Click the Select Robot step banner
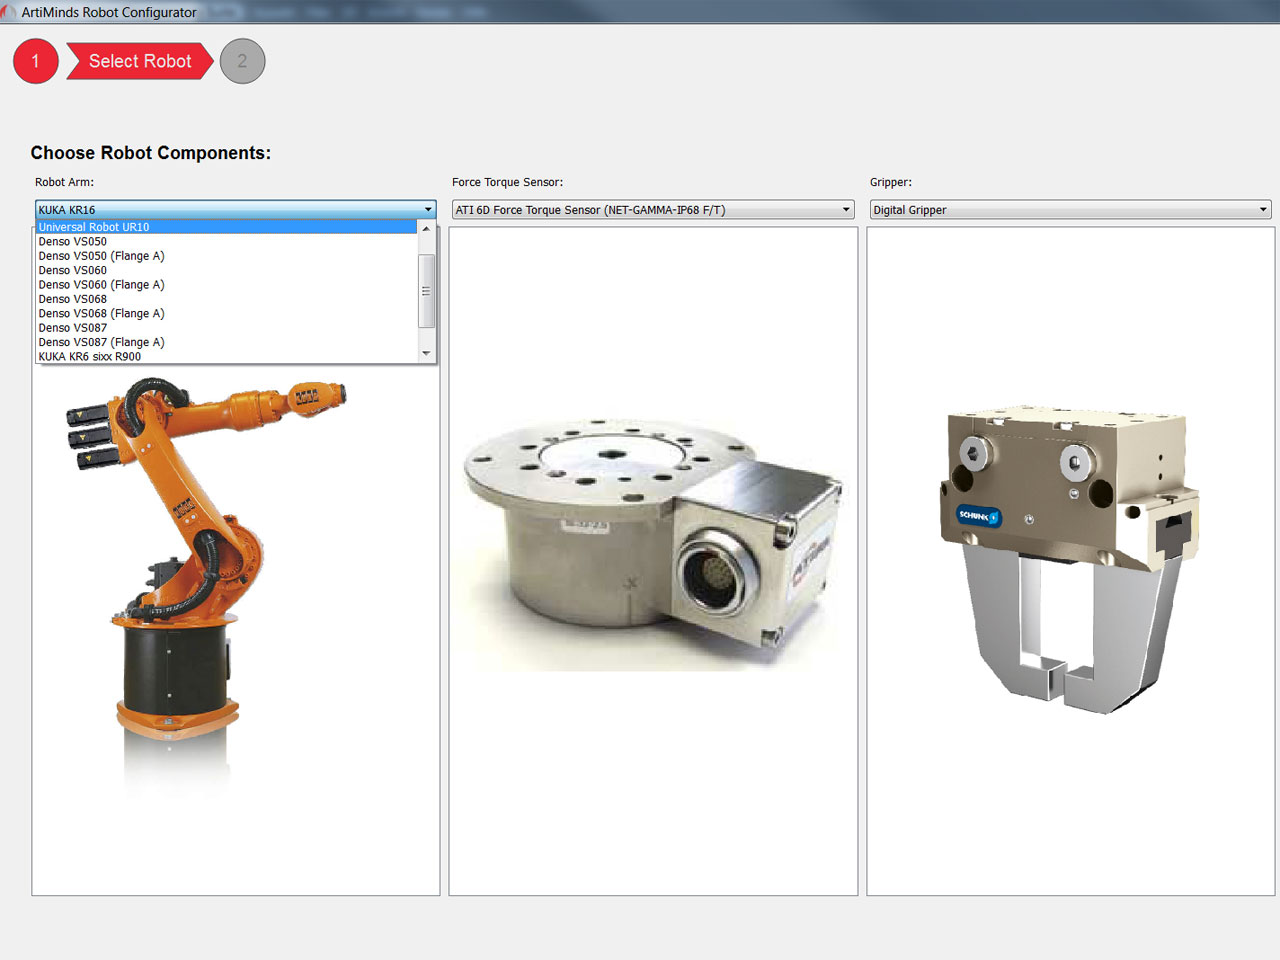The image size is (1280, 960). point(140,61)
